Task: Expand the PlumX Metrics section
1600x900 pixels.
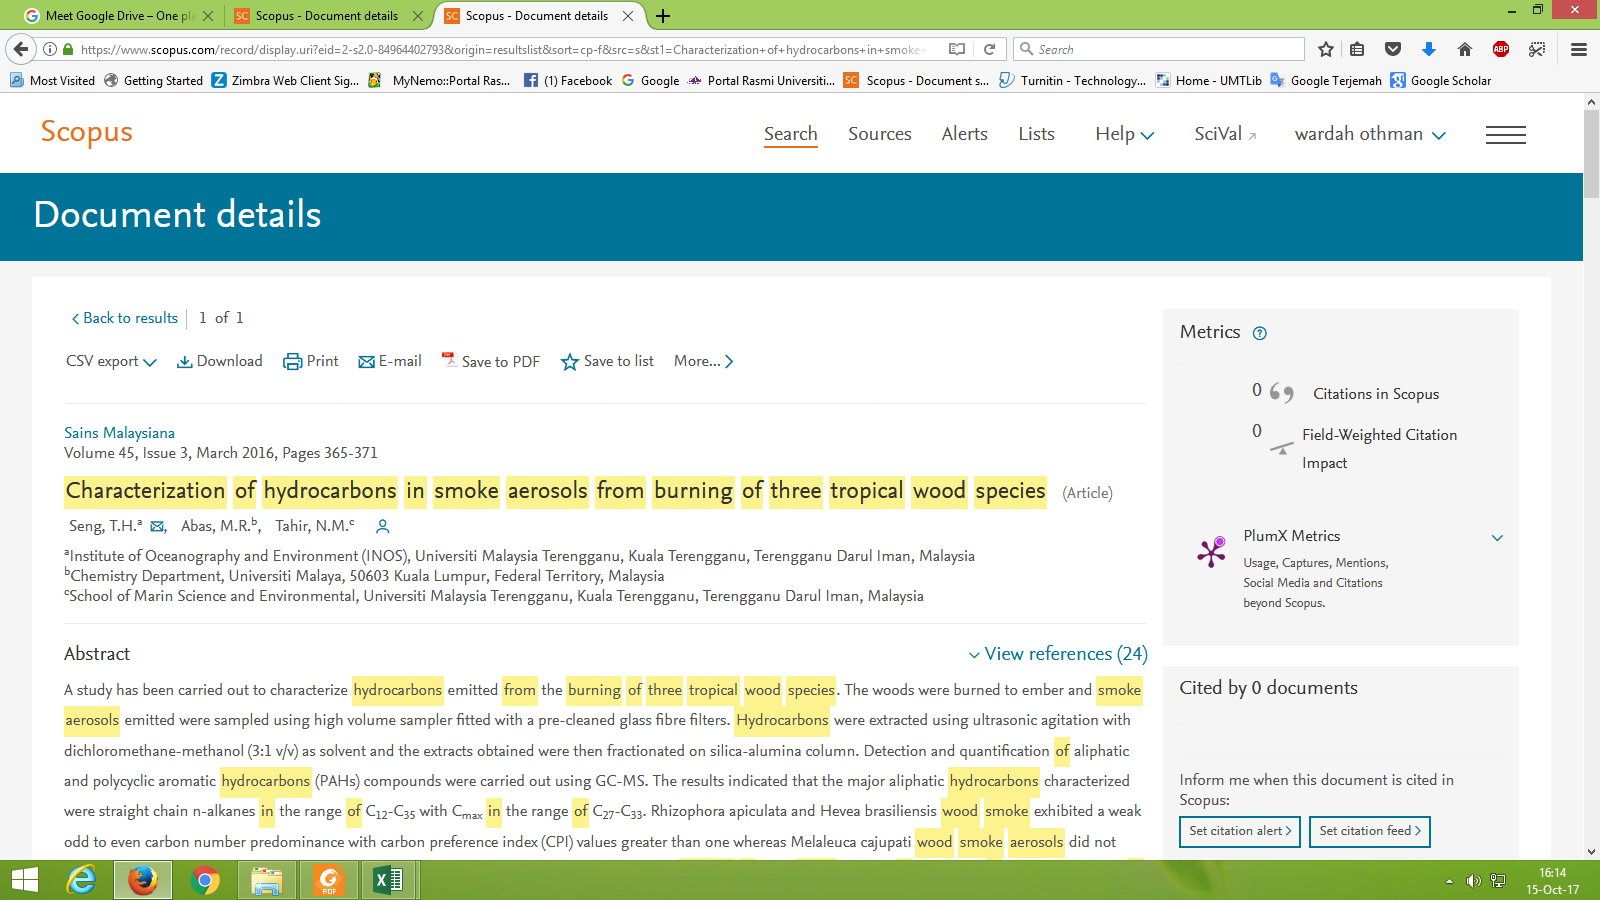Action: click(1497, 537)
